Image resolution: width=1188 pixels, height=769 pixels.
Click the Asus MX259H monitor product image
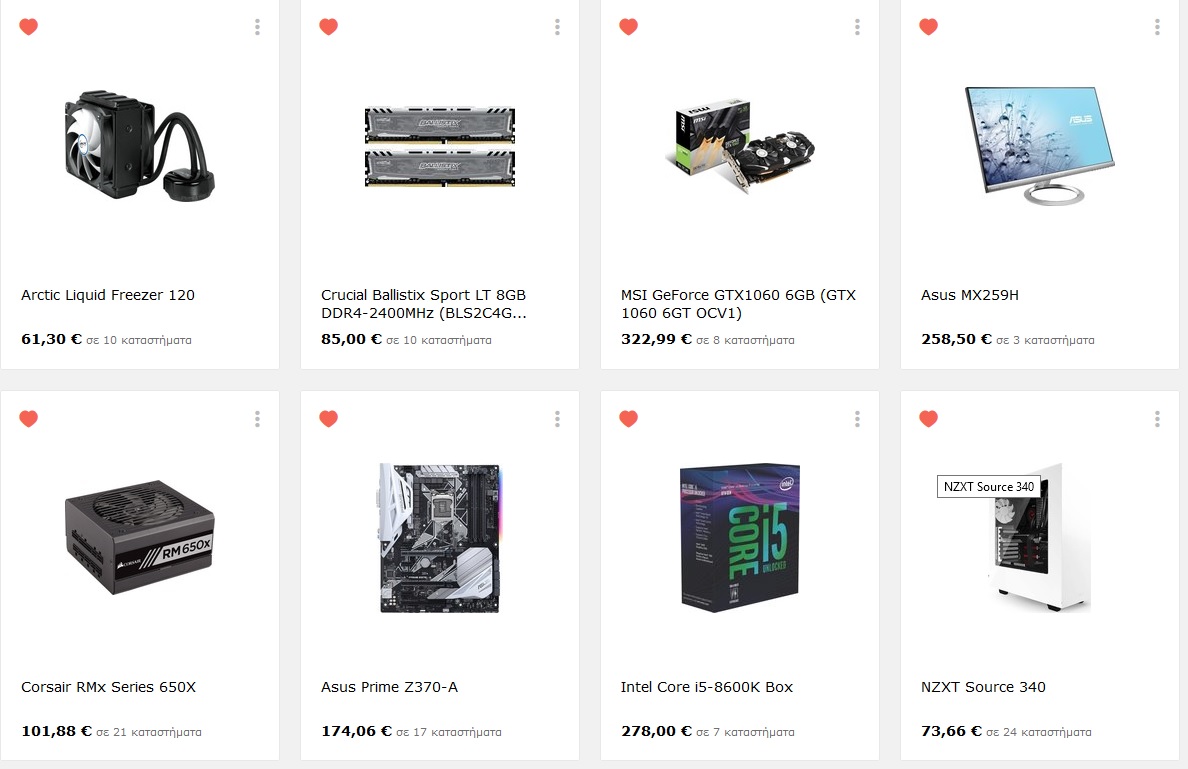1040,145
